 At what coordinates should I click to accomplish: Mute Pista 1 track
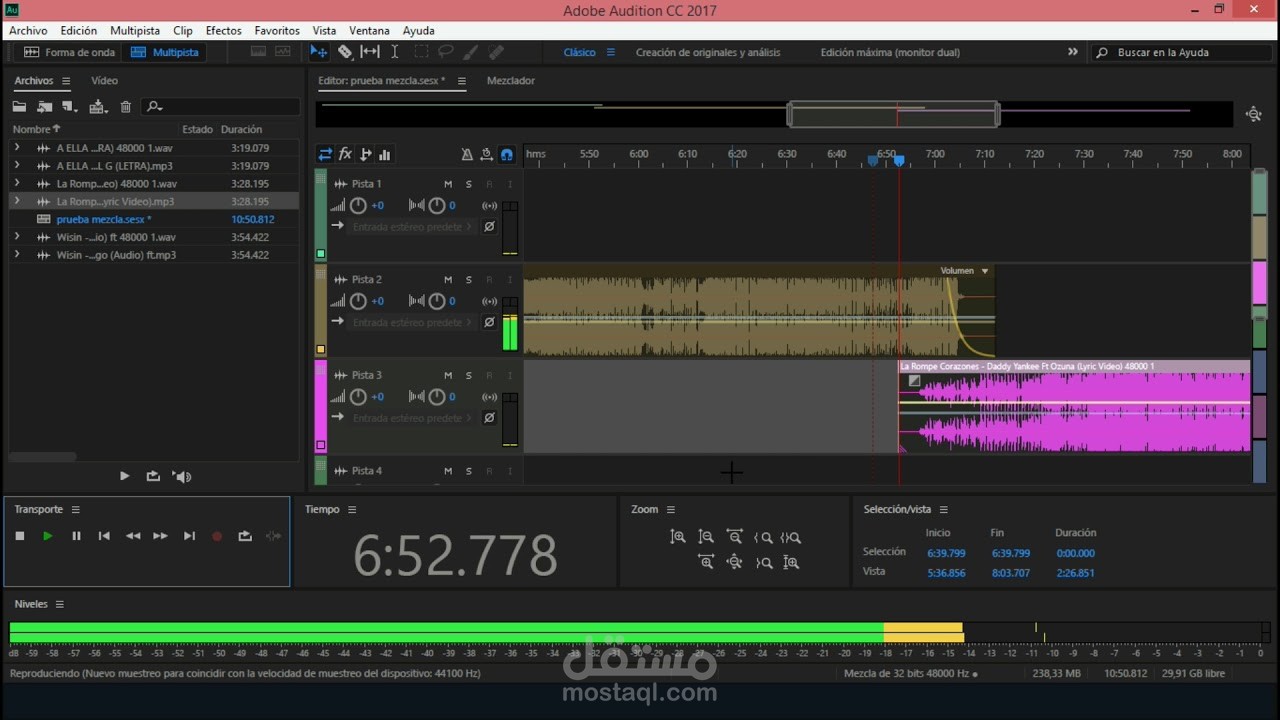click(x=448, y=184)
